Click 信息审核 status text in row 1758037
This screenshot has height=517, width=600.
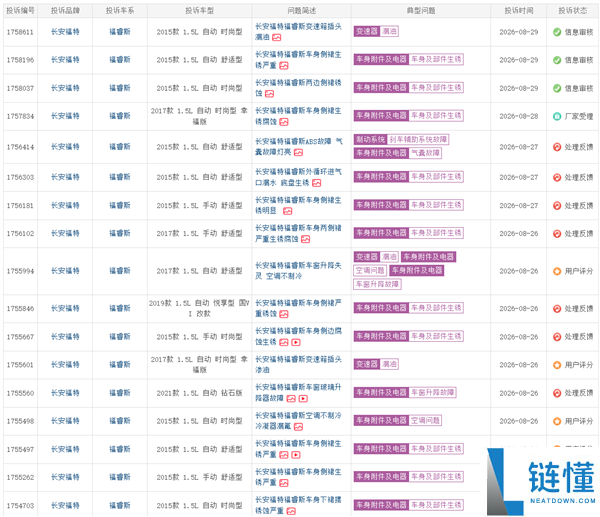pos(579,88)
